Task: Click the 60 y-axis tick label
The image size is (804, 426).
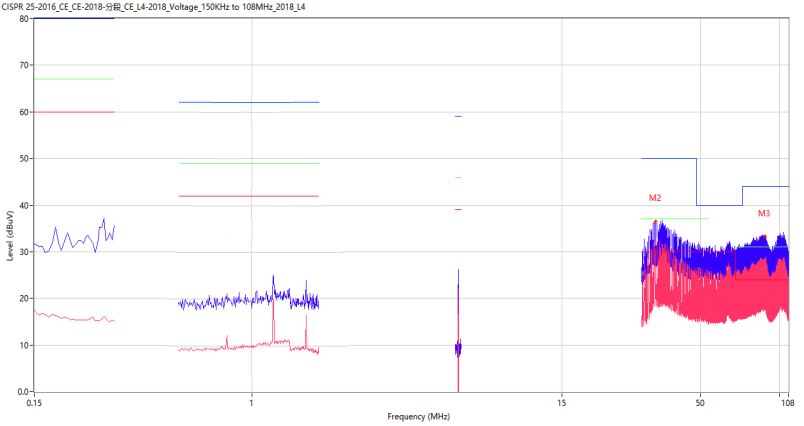Action: click(24, 112)
